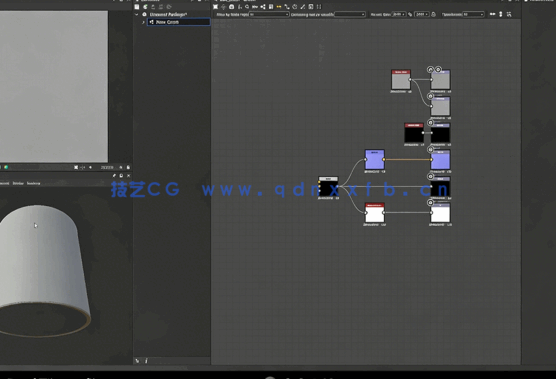Click the float-panel icon on 3D view
Screen dimensions: 556x379
point(121,175)
